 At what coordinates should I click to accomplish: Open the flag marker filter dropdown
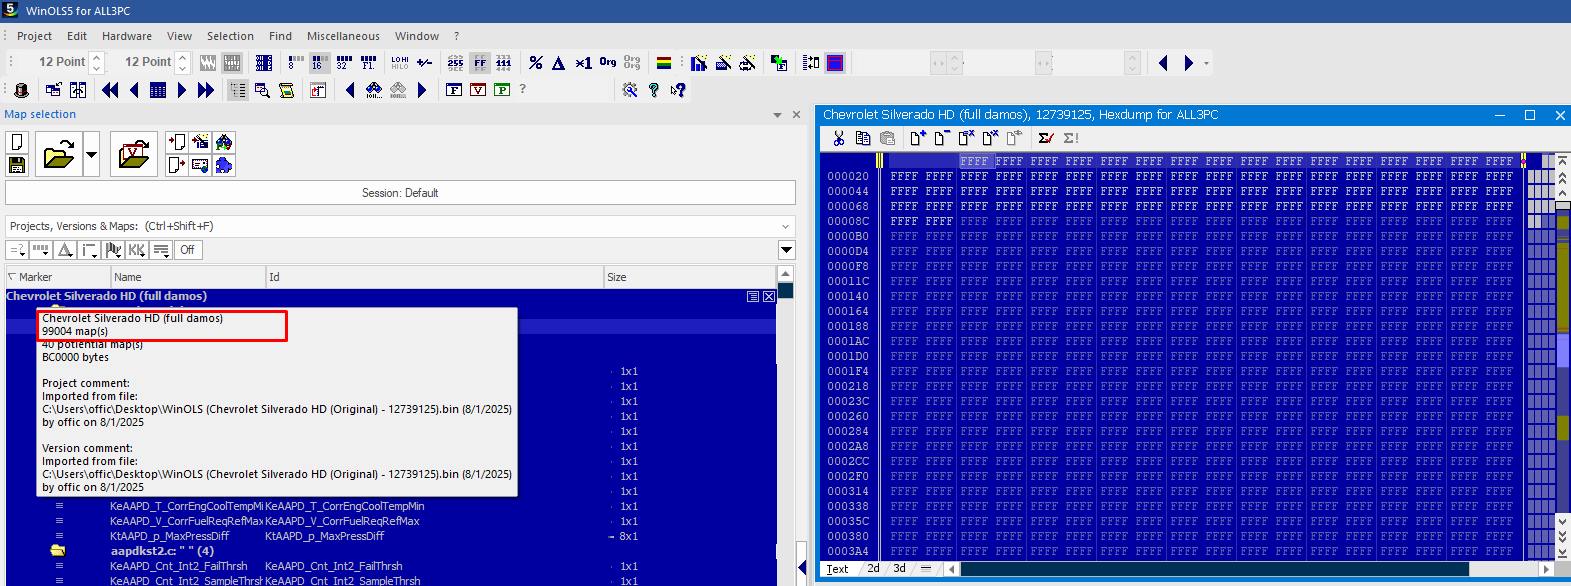[x=113, y=250]
